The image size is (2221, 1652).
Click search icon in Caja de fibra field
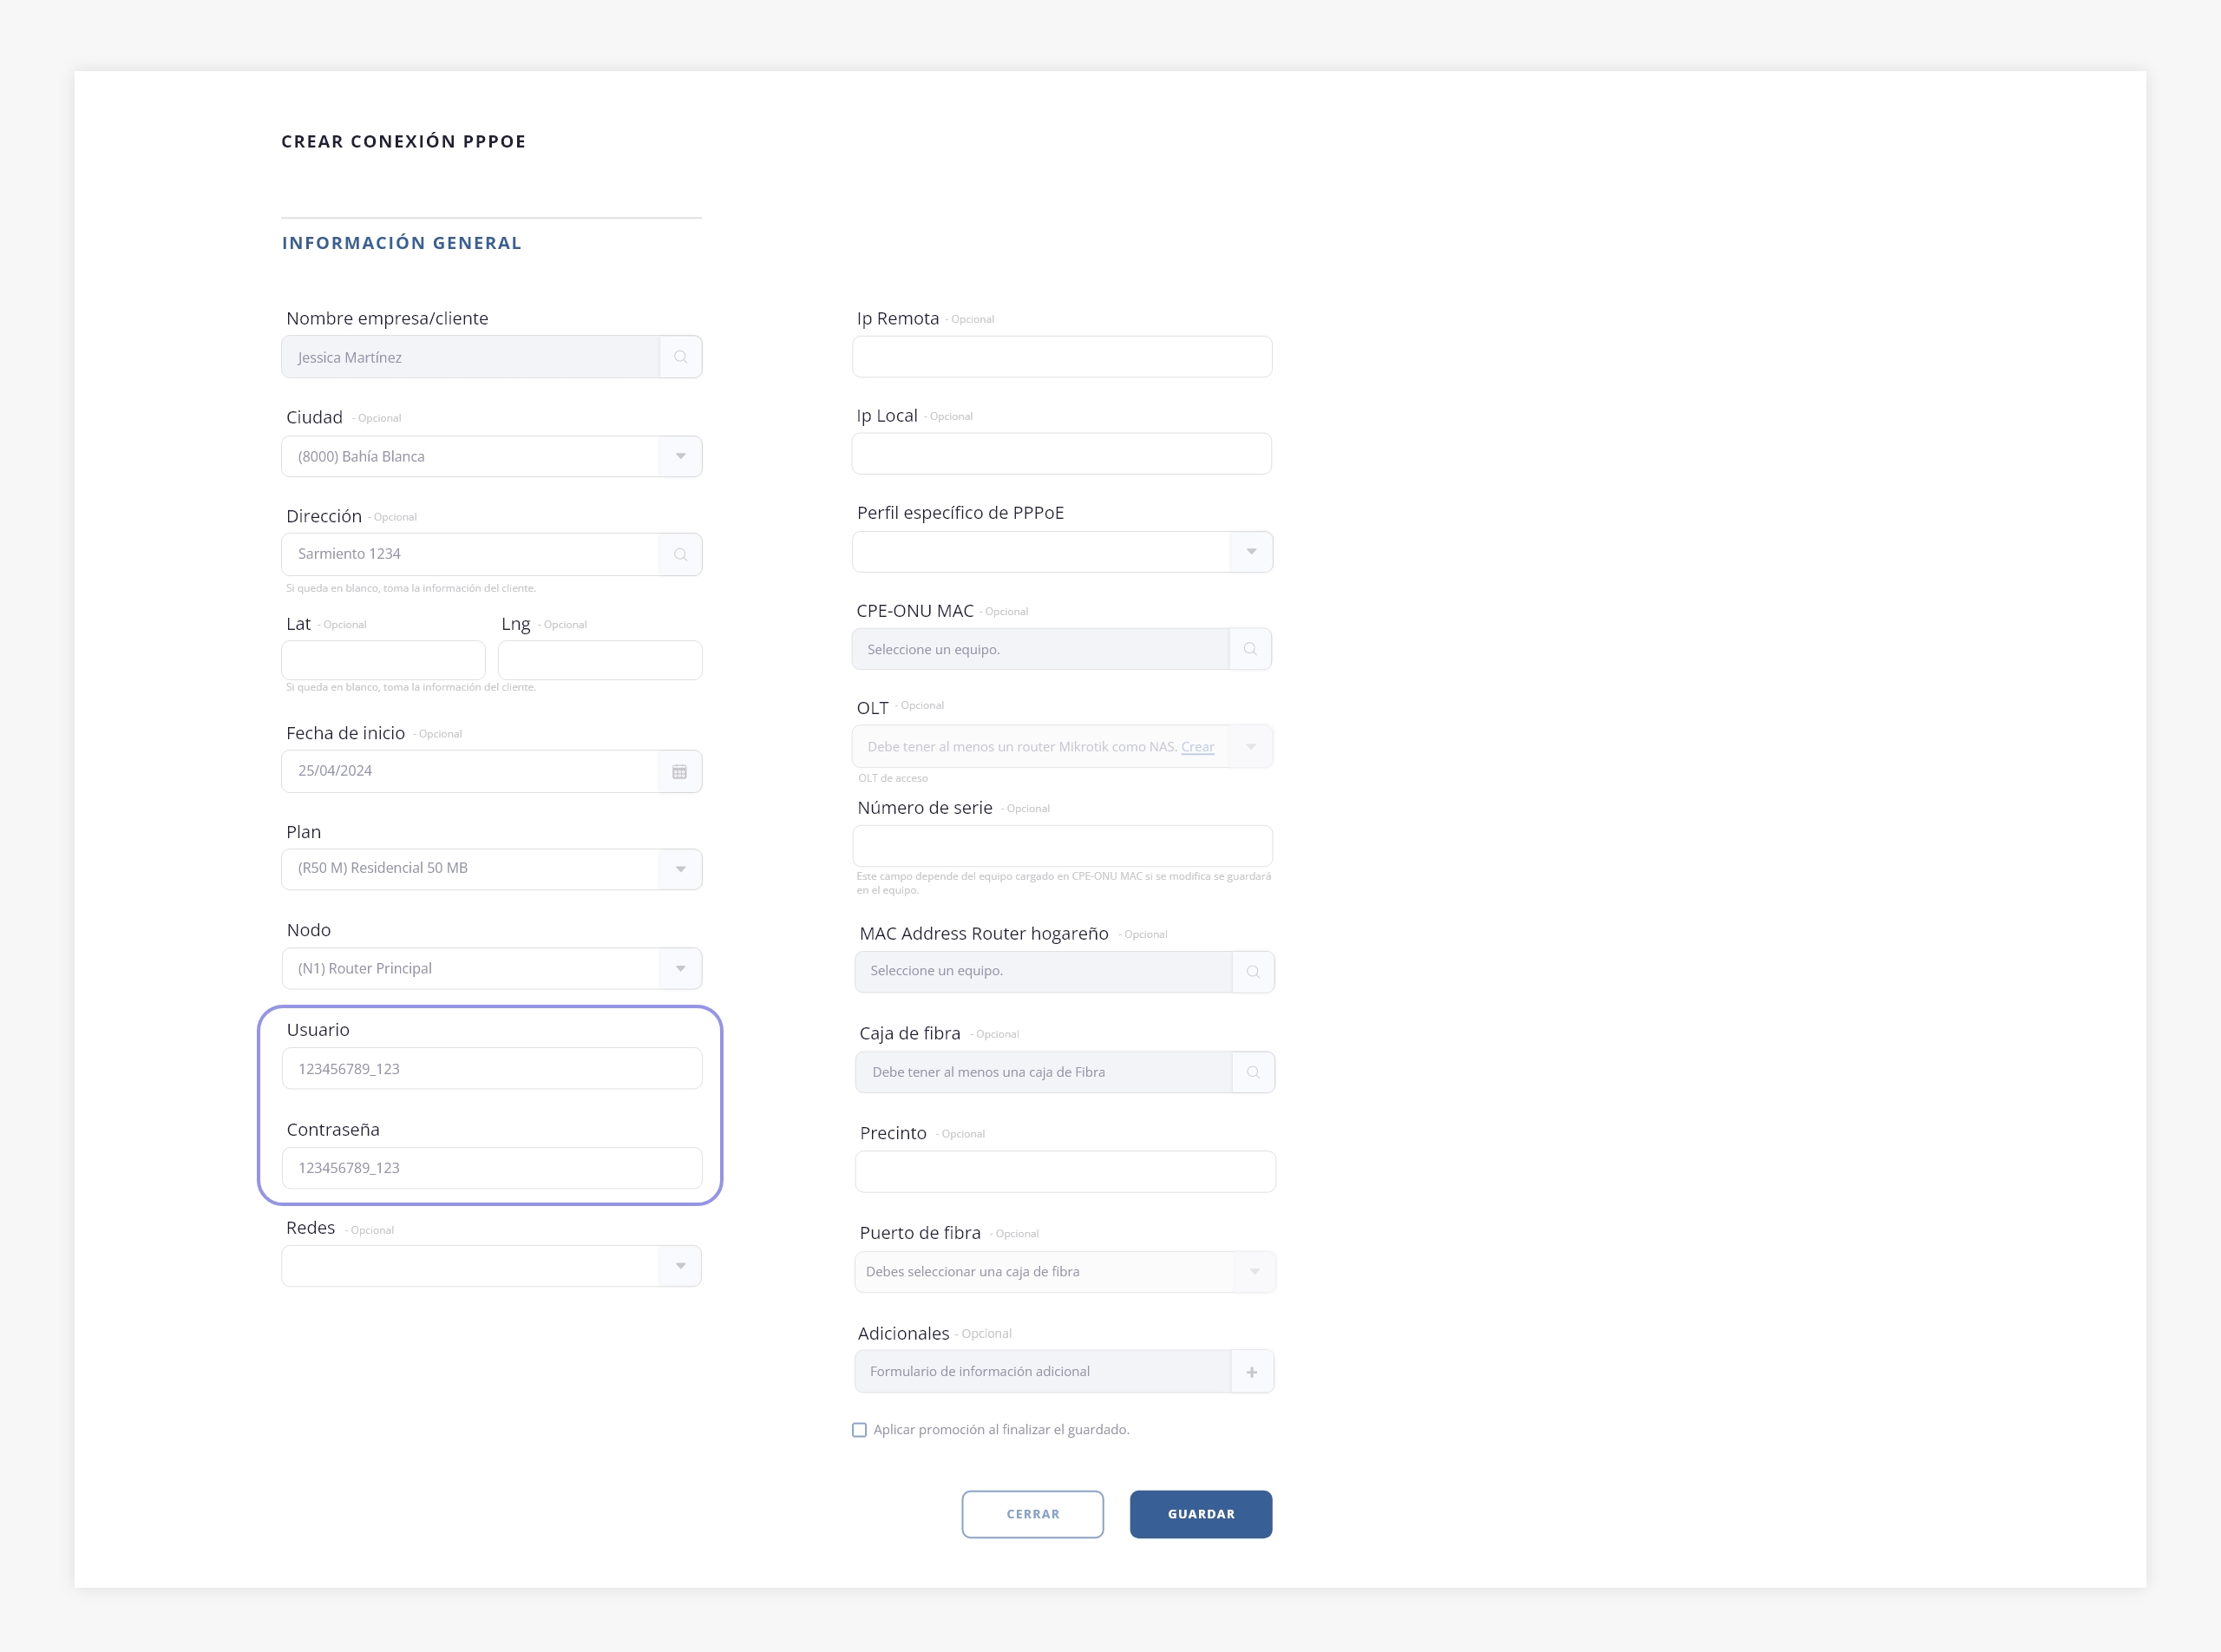(x=1253, y=1072)
